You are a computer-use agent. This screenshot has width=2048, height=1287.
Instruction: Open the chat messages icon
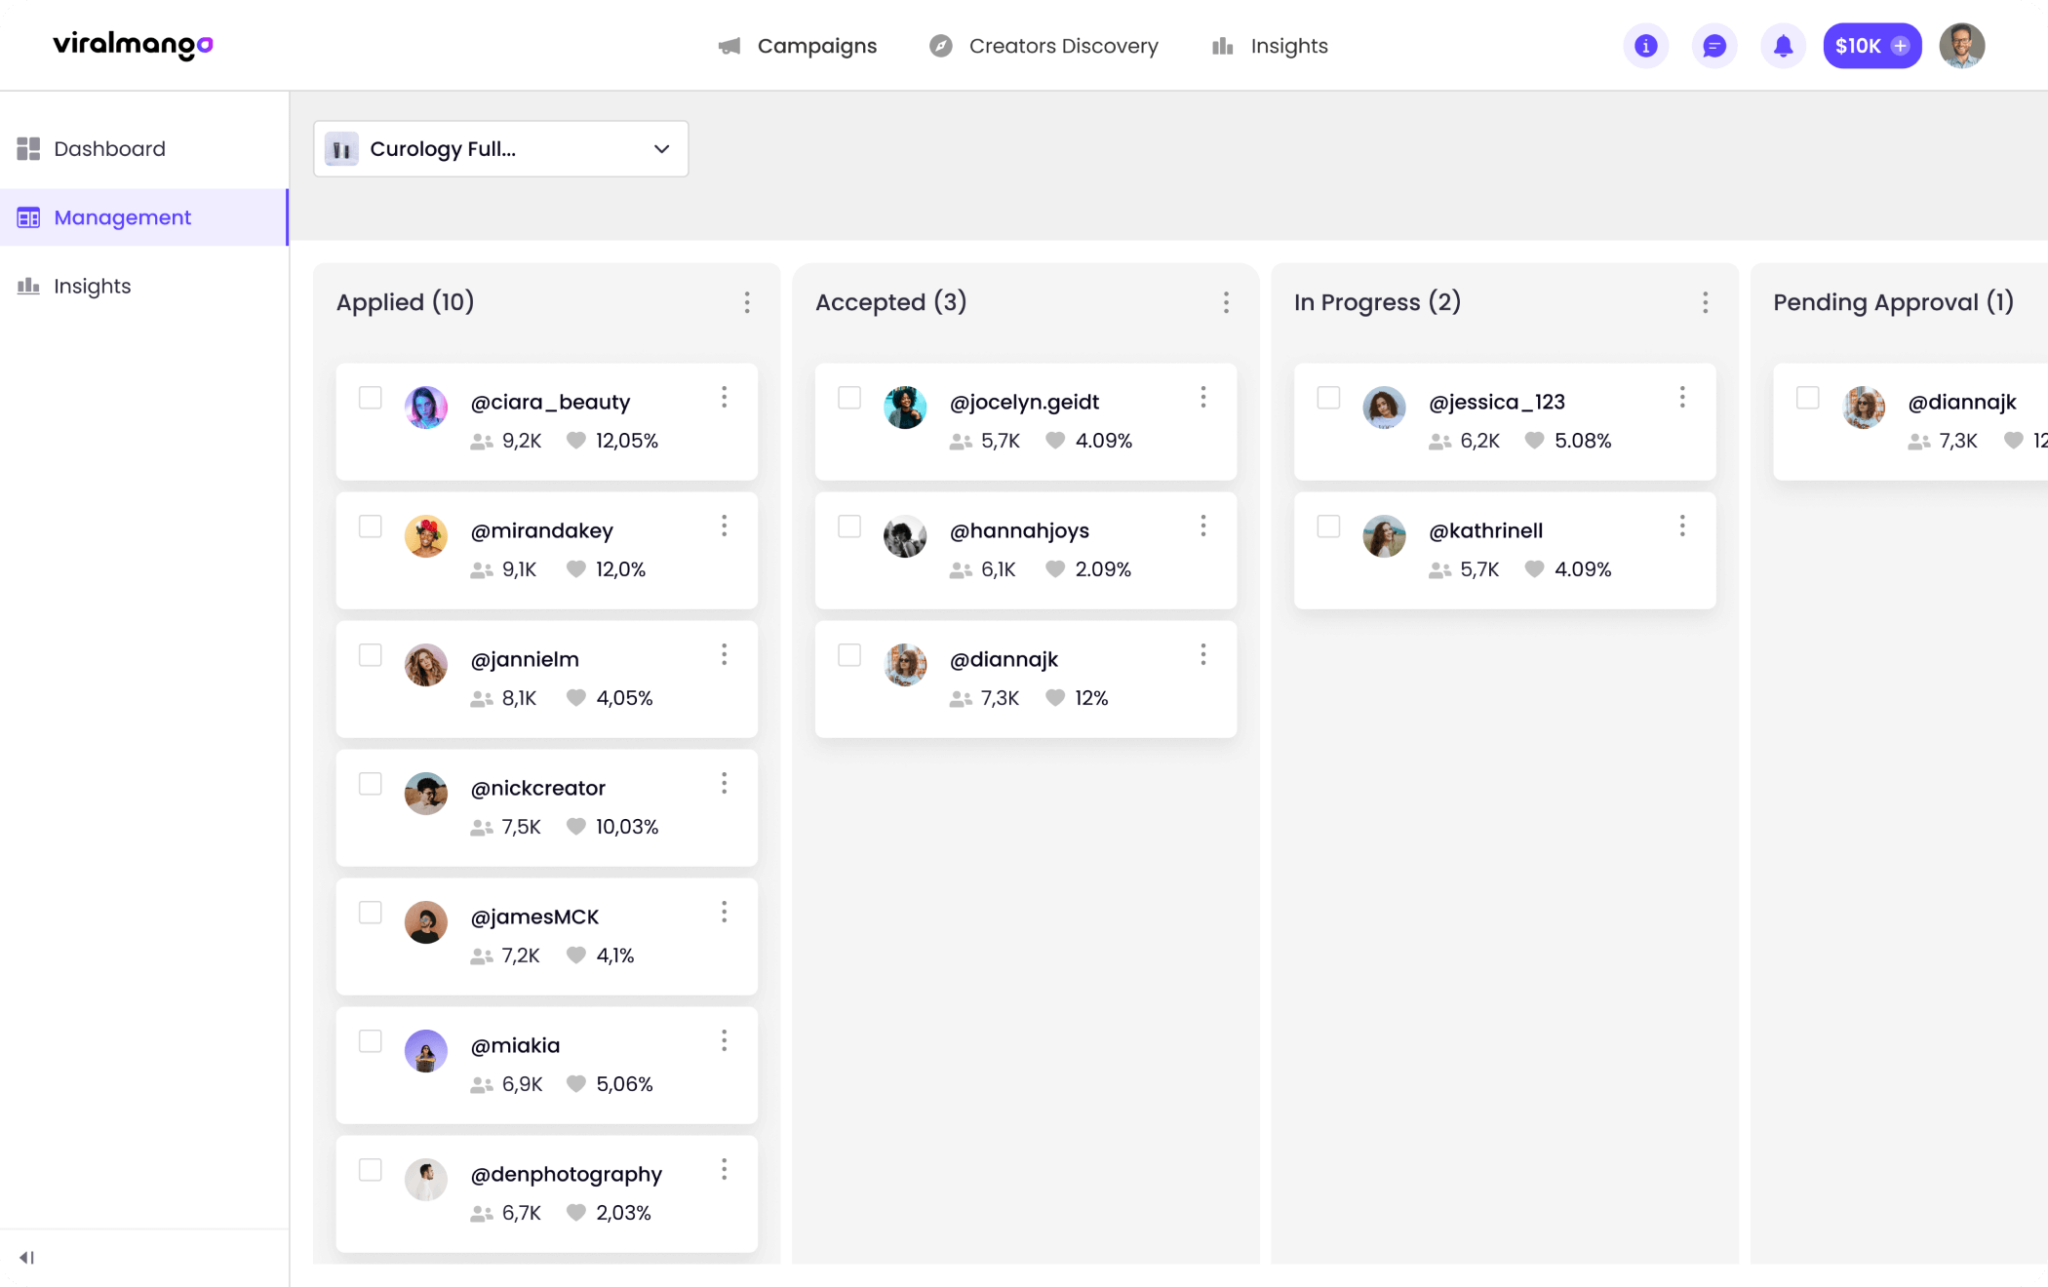pos(1714,45)
